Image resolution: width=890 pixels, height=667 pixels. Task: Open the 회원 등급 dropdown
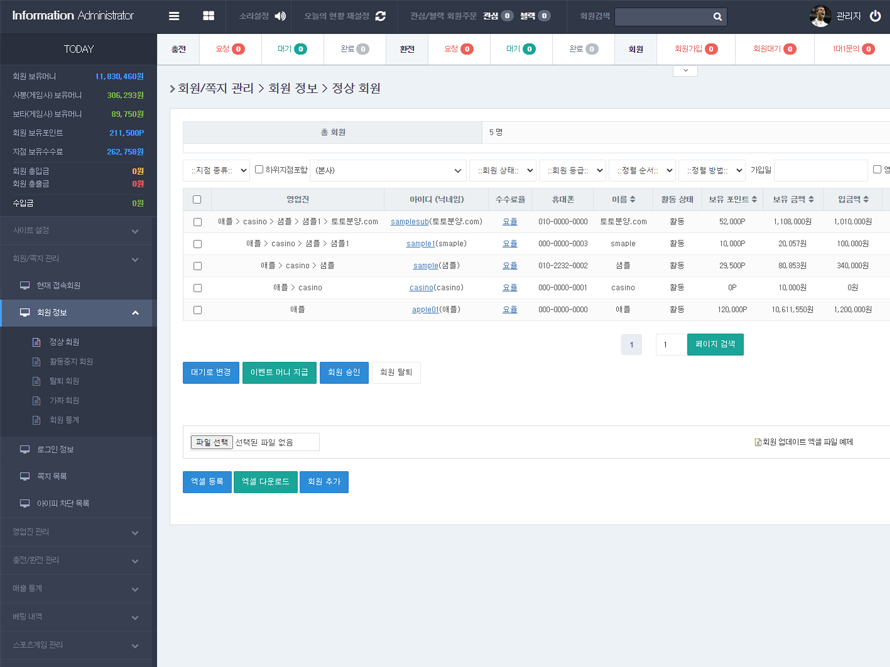[573, 170]
